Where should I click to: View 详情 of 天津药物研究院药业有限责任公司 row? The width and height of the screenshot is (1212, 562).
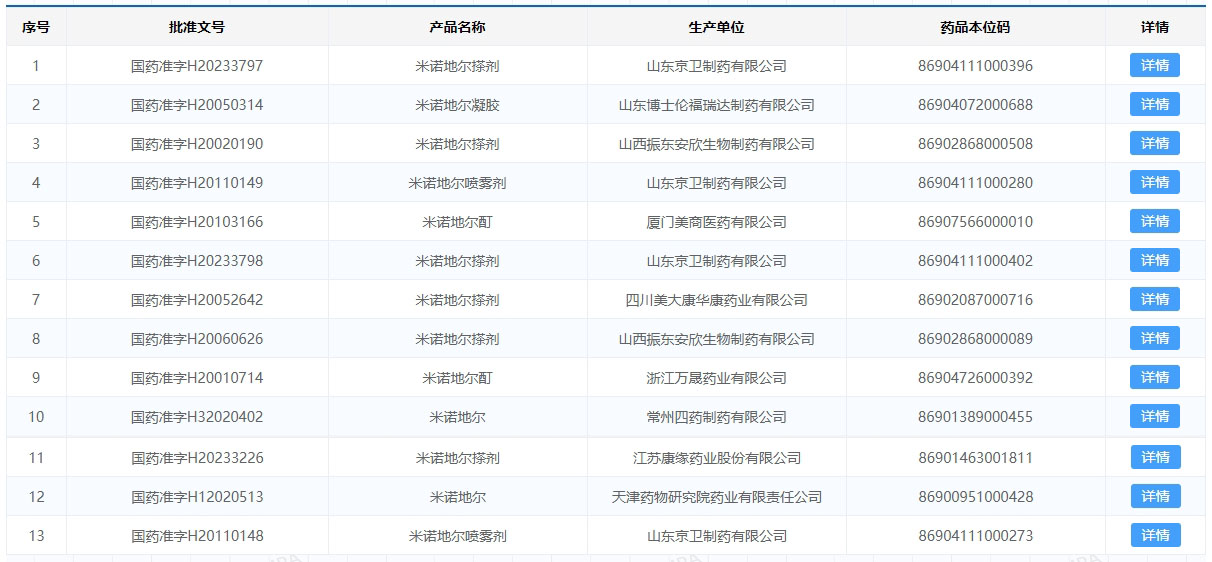point(1156,497)
